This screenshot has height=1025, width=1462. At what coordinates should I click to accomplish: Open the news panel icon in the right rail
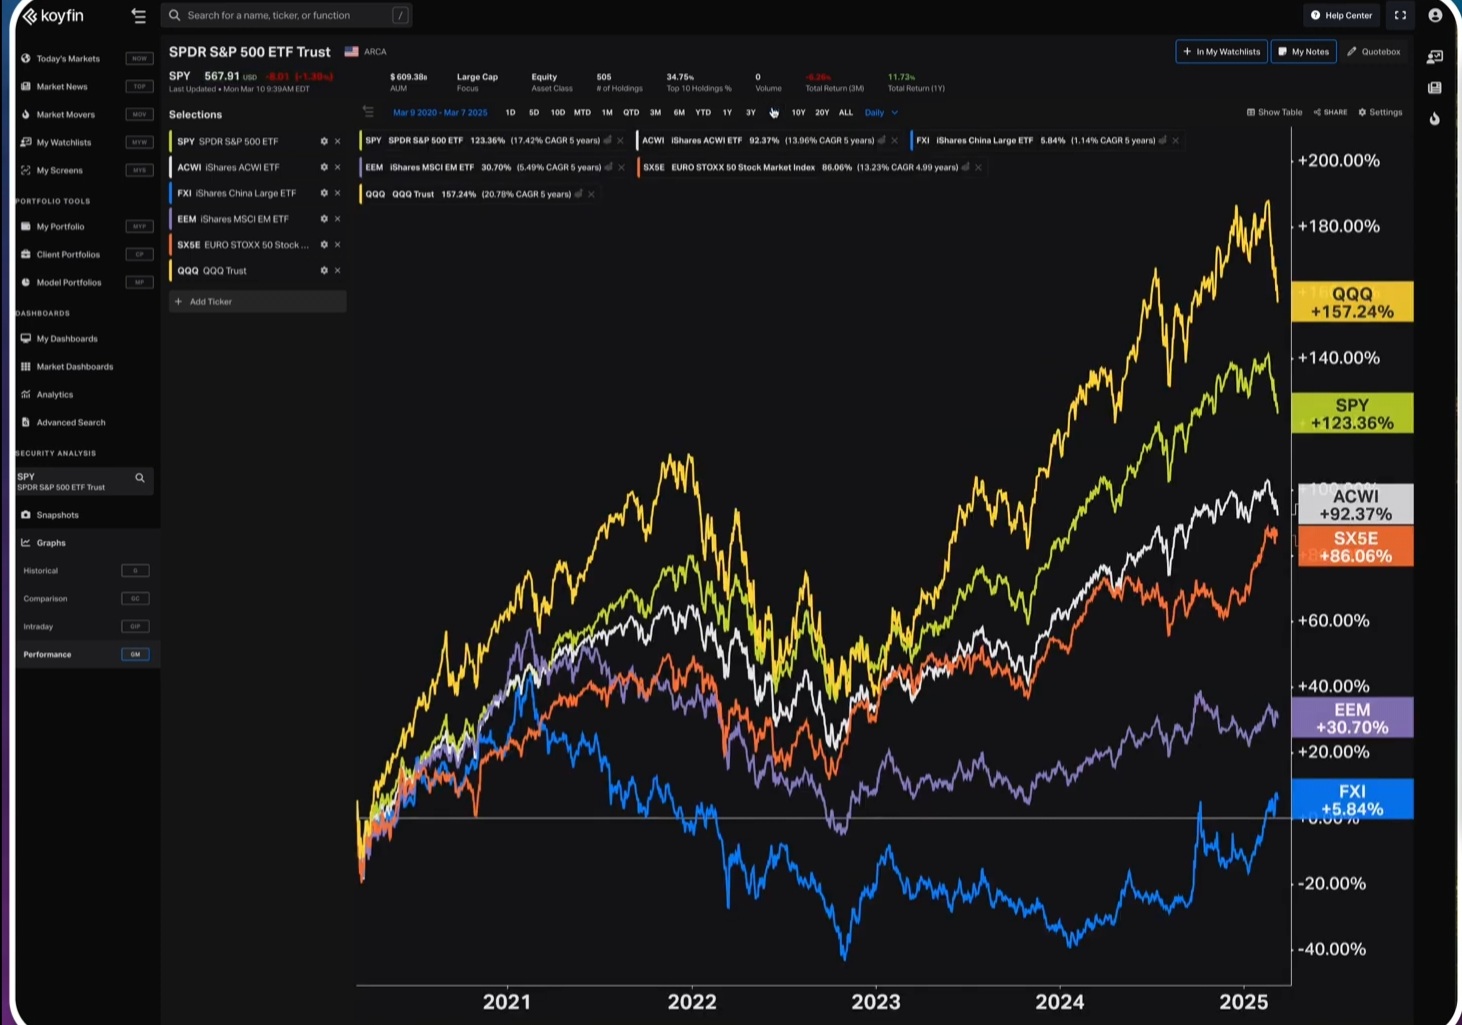pos(1435,88)
